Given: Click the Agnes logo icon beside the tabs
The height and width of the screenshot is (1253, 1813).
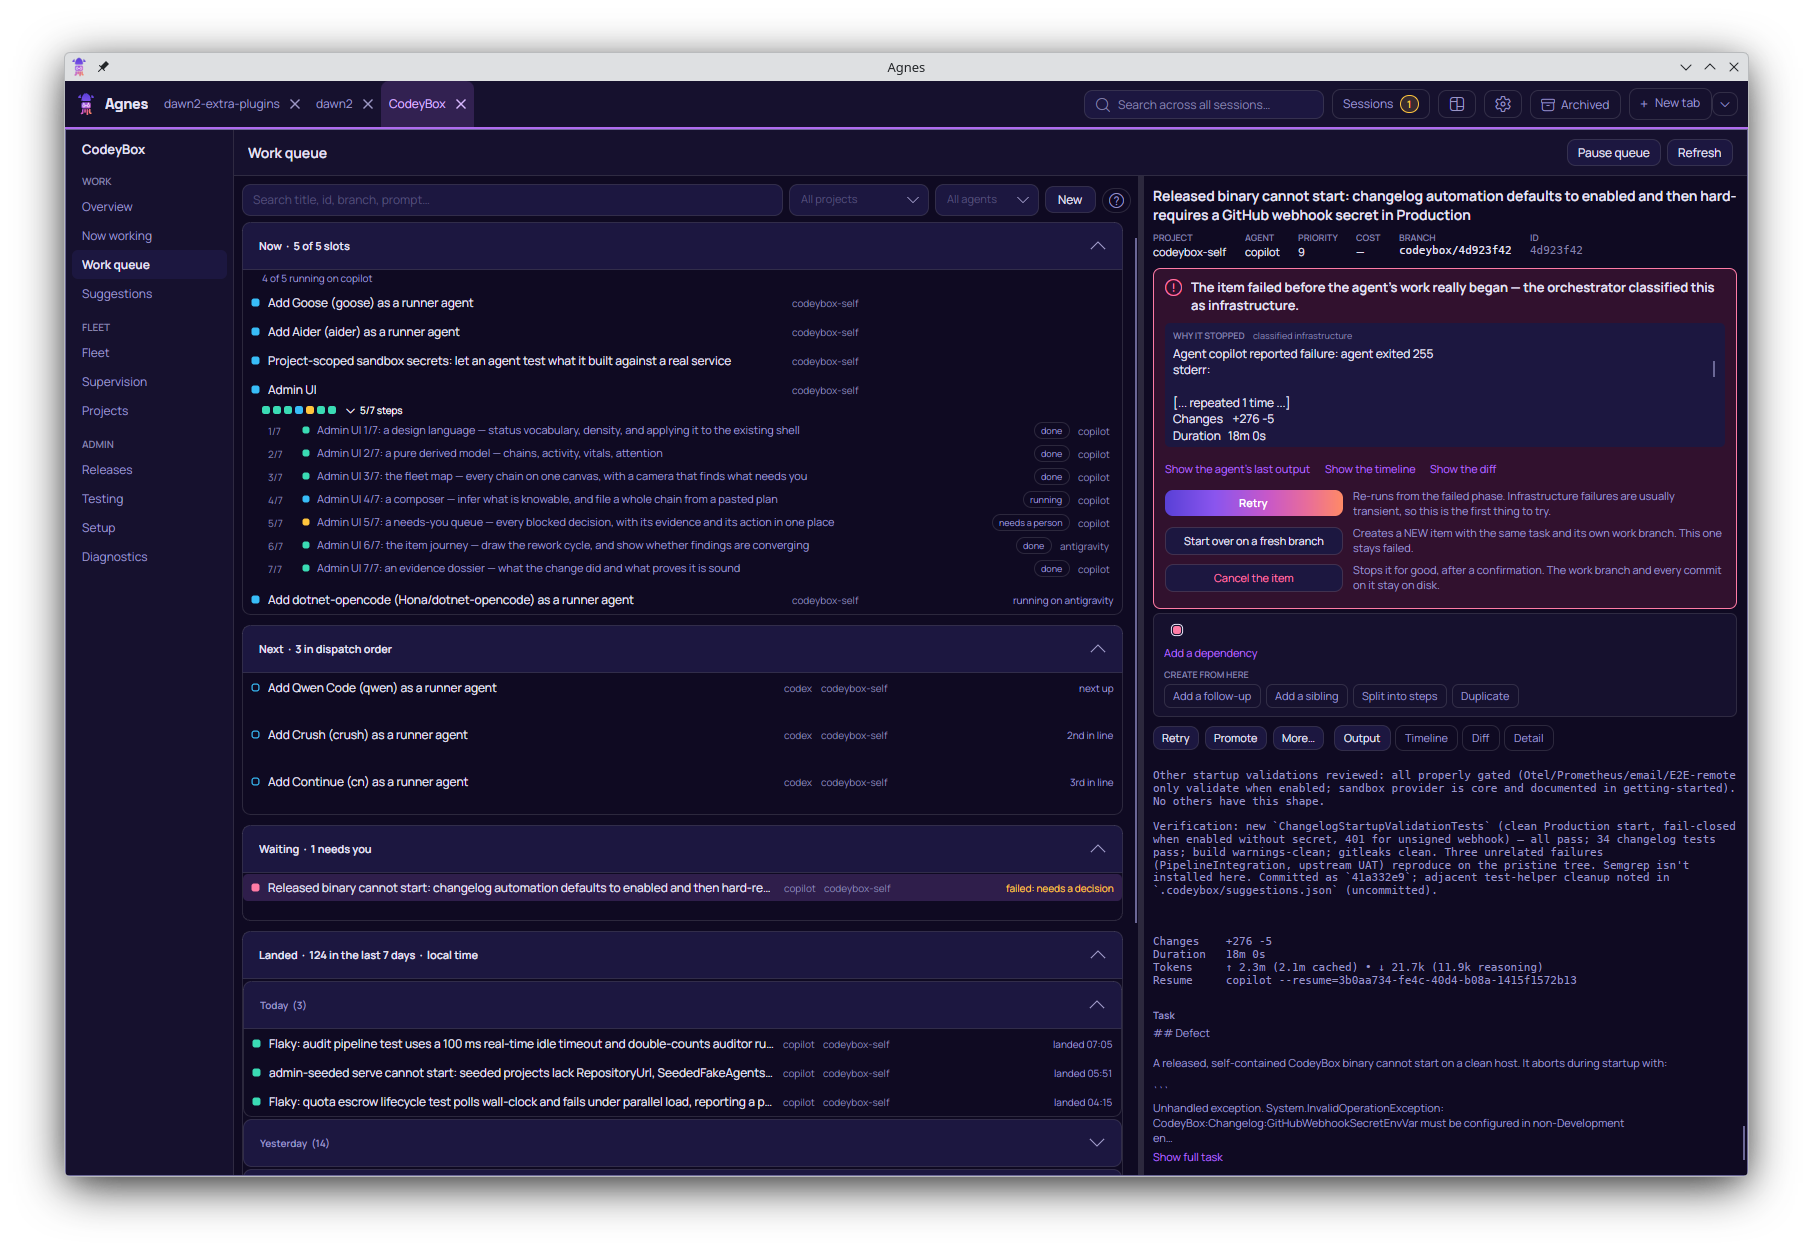Looking at the screenshot, I should pyautogui.click(x=86, y=104).
